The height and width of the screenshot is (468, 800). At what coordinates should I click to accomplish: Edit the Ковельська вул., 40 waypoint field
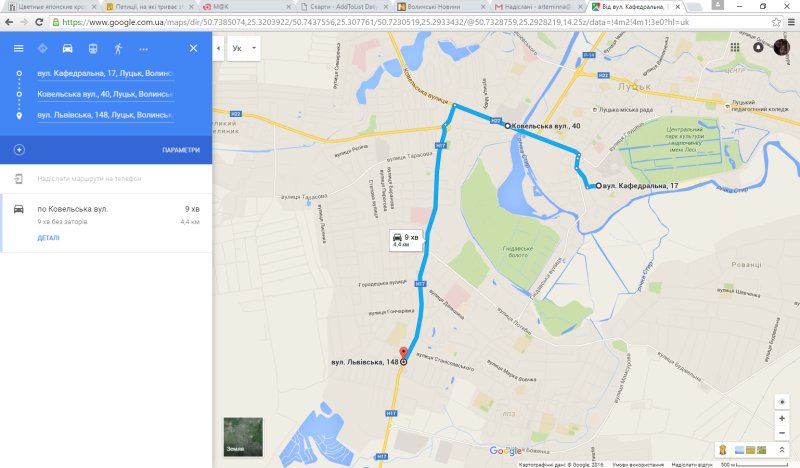point(106,94)
